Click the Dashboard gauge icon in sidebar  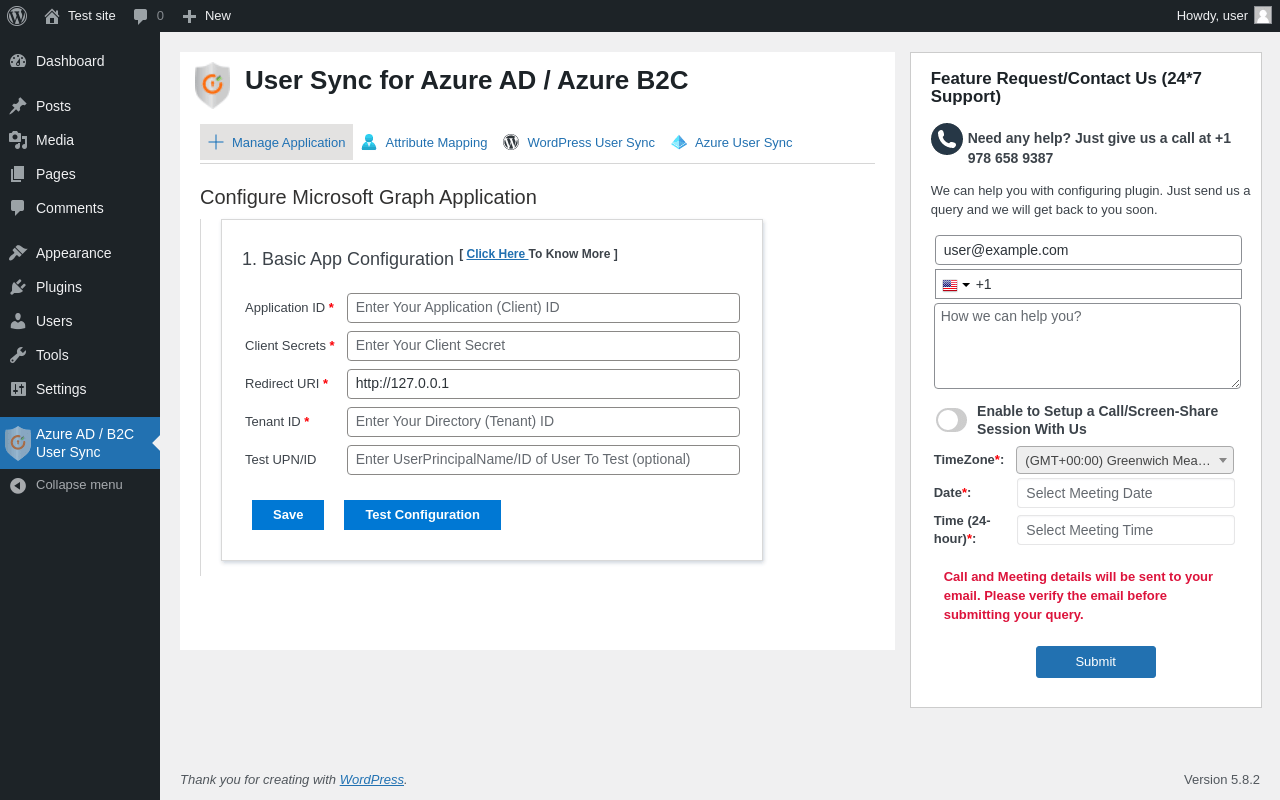pos(18,61)
